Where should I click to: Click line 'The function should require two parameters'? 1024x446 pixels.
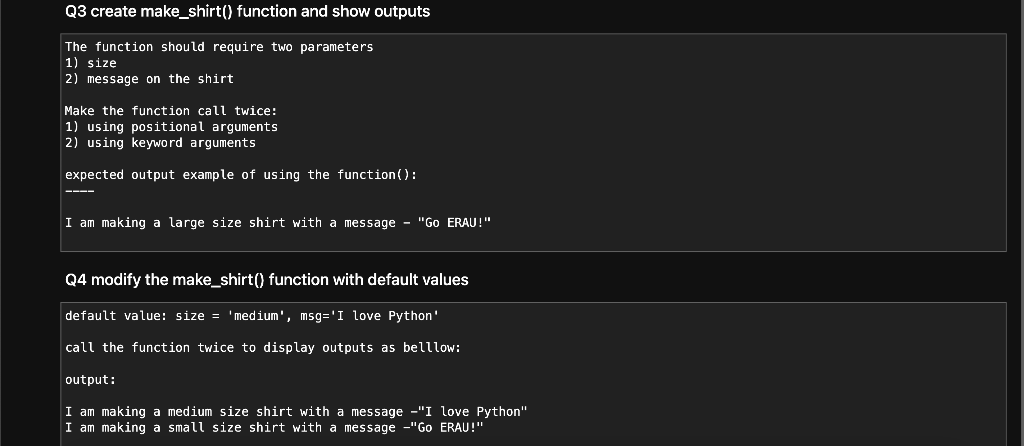point(218,47)
